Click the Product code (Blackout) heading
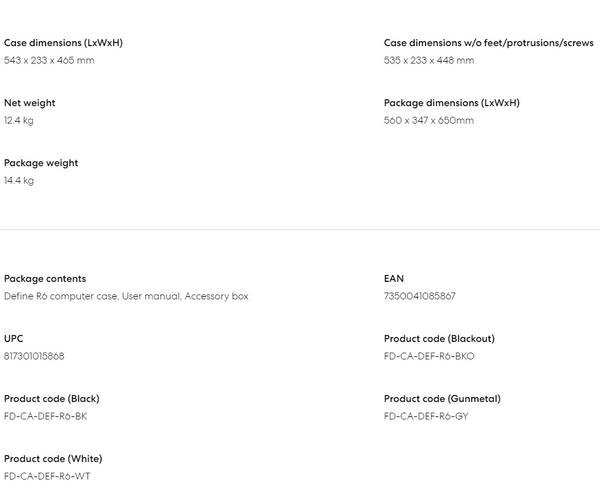Screen dimensions: 600x501 tap(439, 339)
